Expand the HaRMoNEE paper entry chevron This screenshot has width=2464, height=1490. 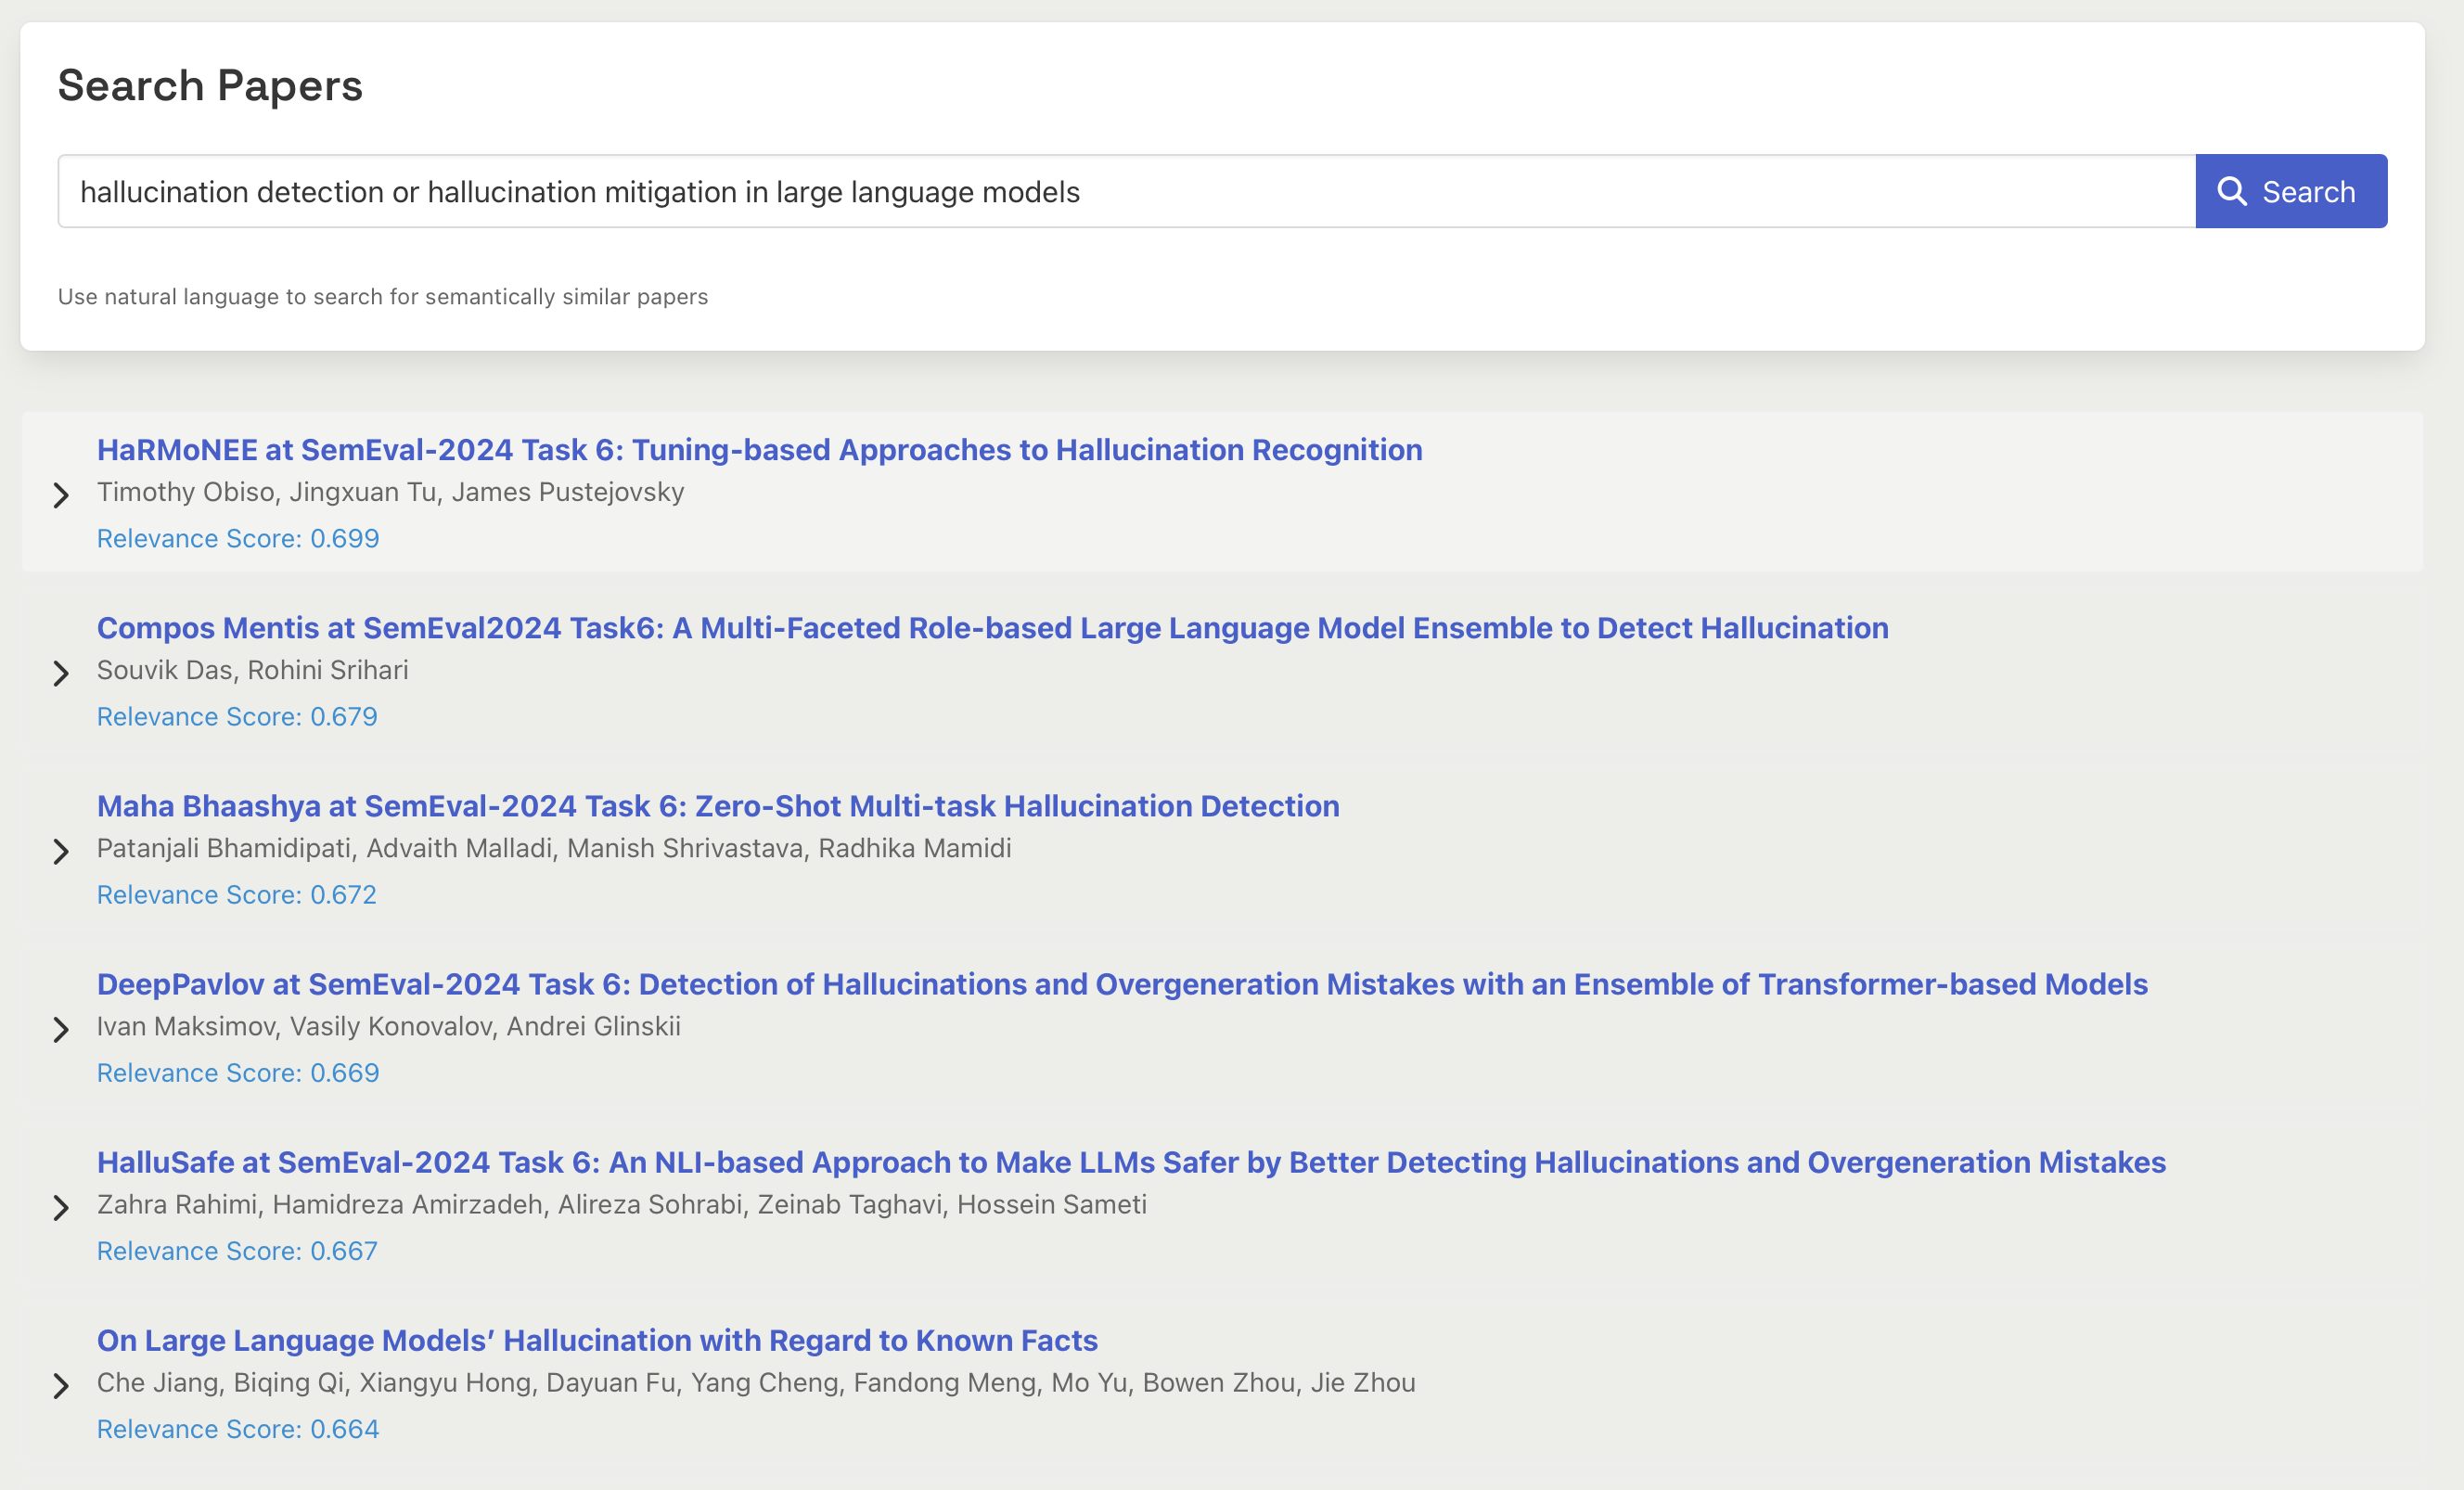(61, 495)
